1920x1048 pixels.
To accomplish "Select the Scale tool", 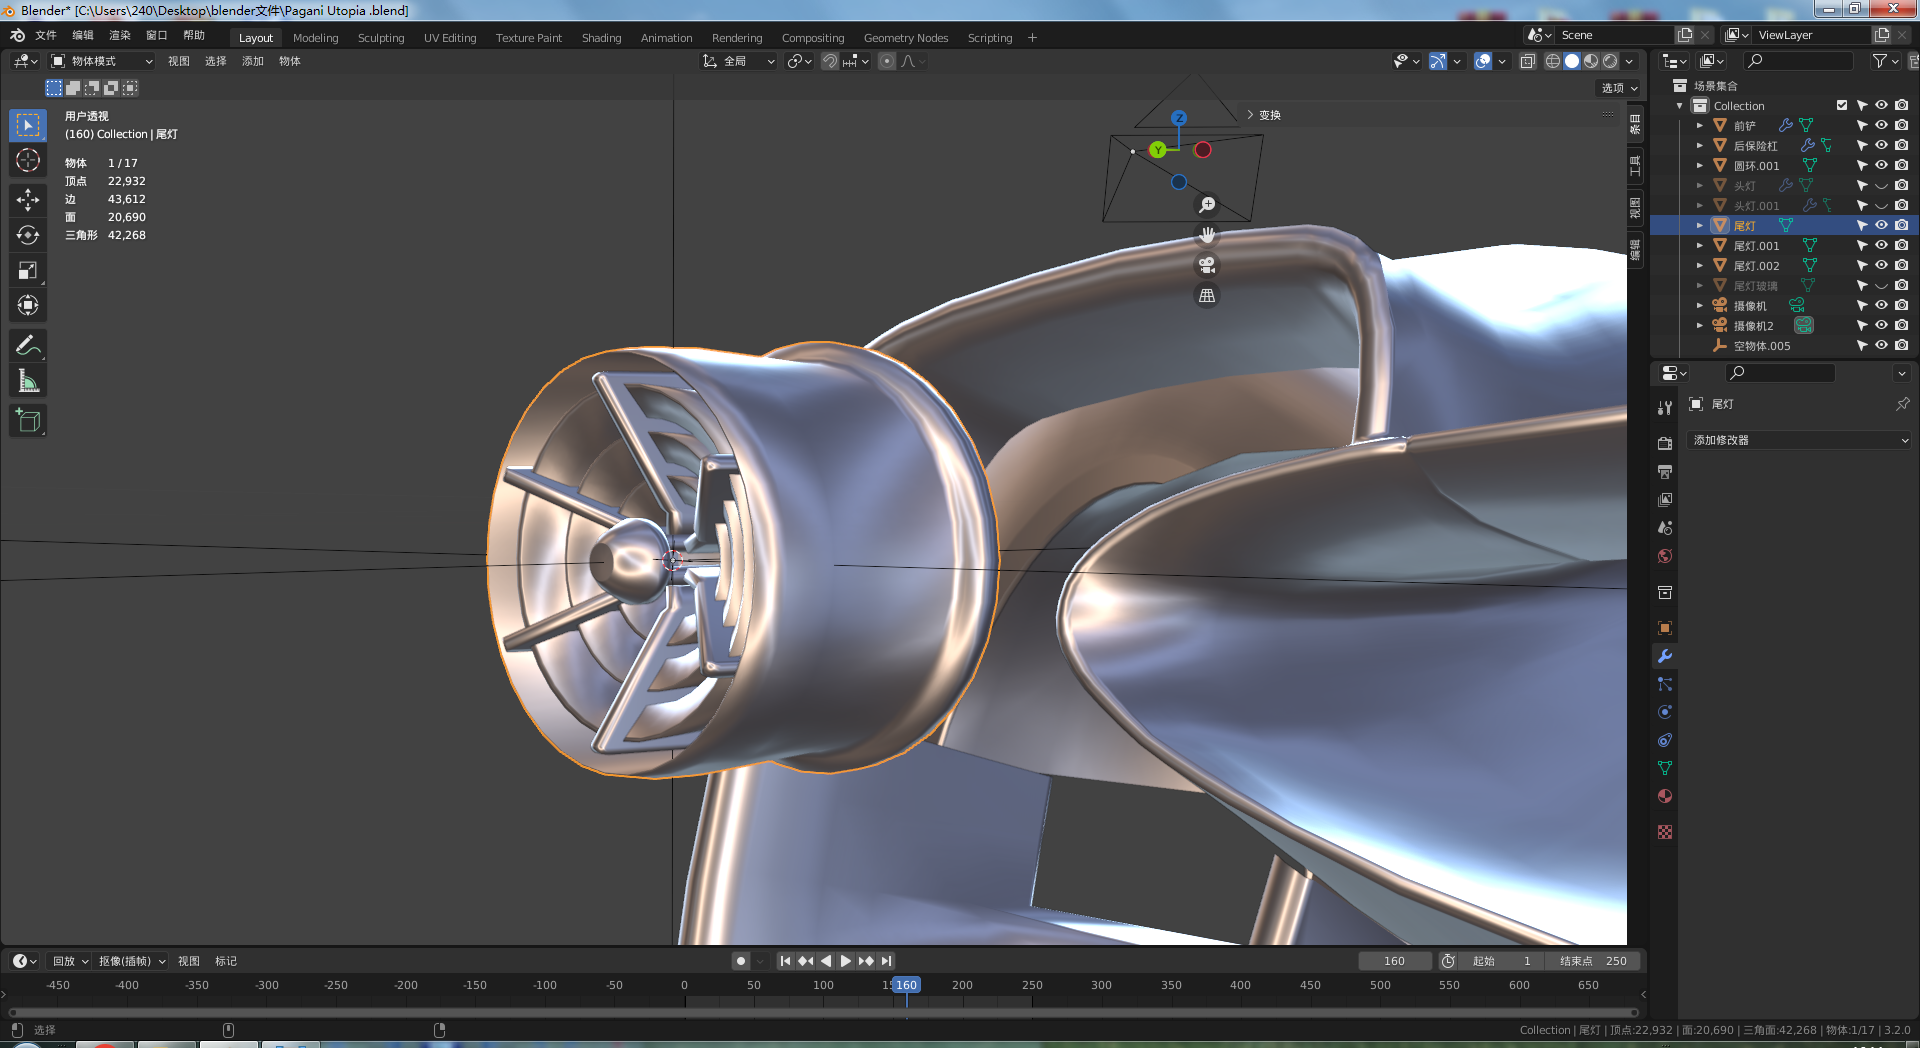I will click(28, 270).
